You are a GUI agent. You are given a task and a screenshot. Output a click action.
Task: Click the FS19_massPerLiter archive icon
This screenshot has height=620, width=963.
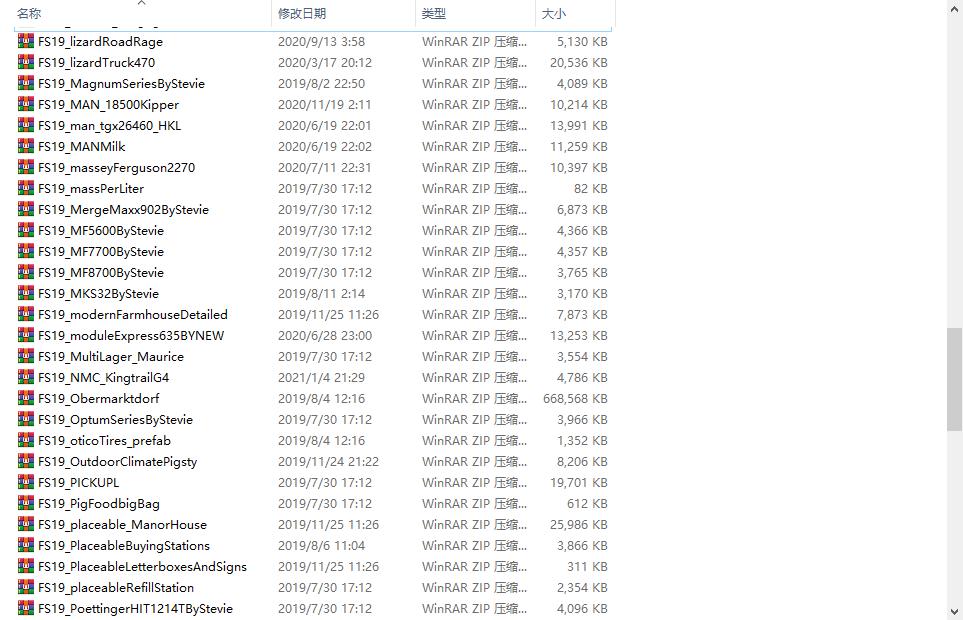[x=26, y=188]
